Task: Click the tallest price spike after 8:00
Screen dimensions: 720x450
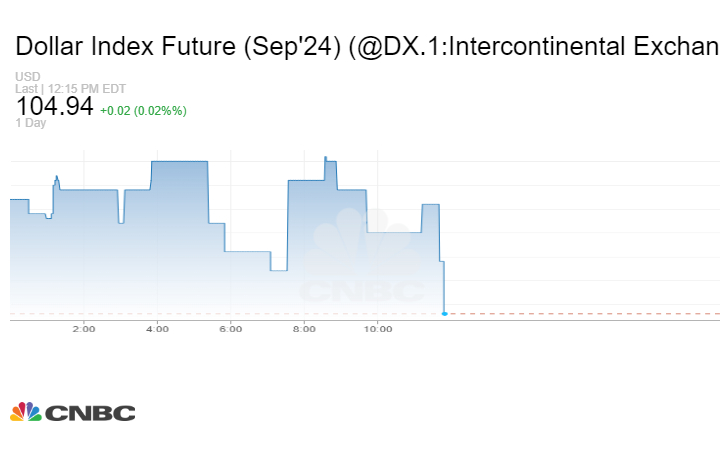Action: pyautogui.click(x=326, y=158)
